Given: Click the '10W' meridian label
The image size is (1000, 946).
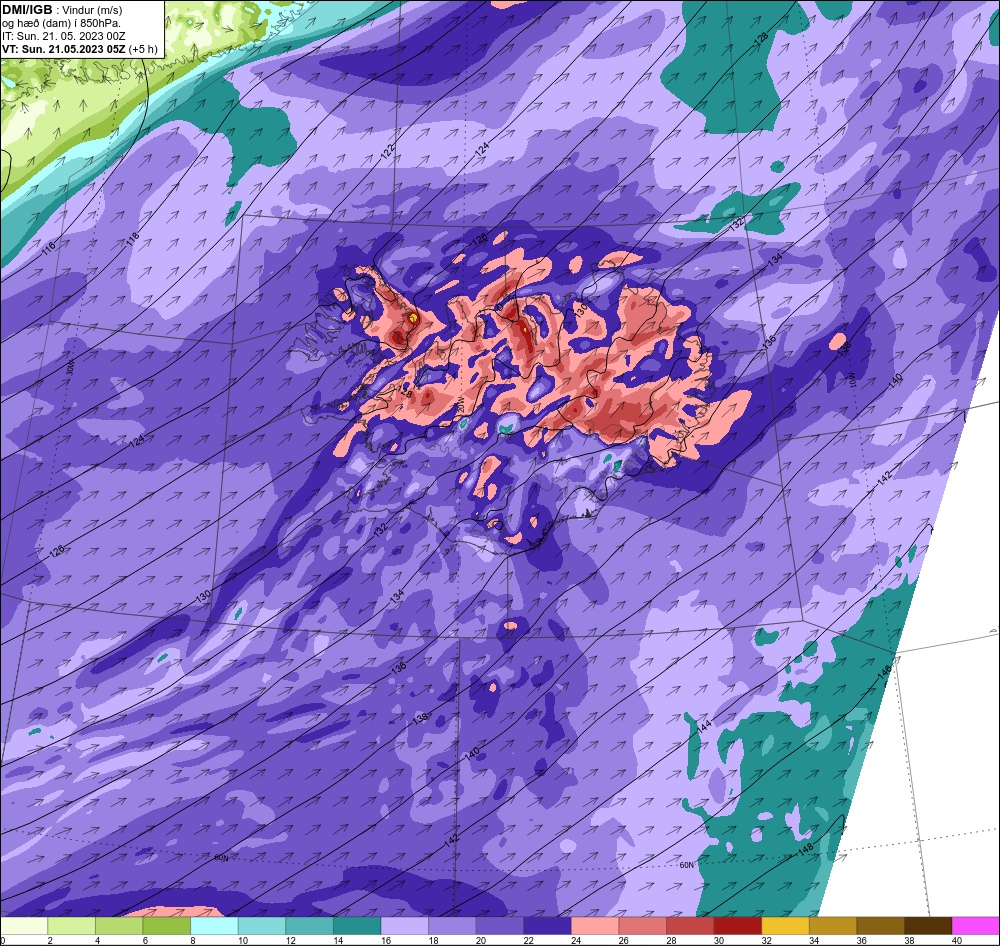Looking at the screenshot, I should pyautogui.click(x=851, y=381).
